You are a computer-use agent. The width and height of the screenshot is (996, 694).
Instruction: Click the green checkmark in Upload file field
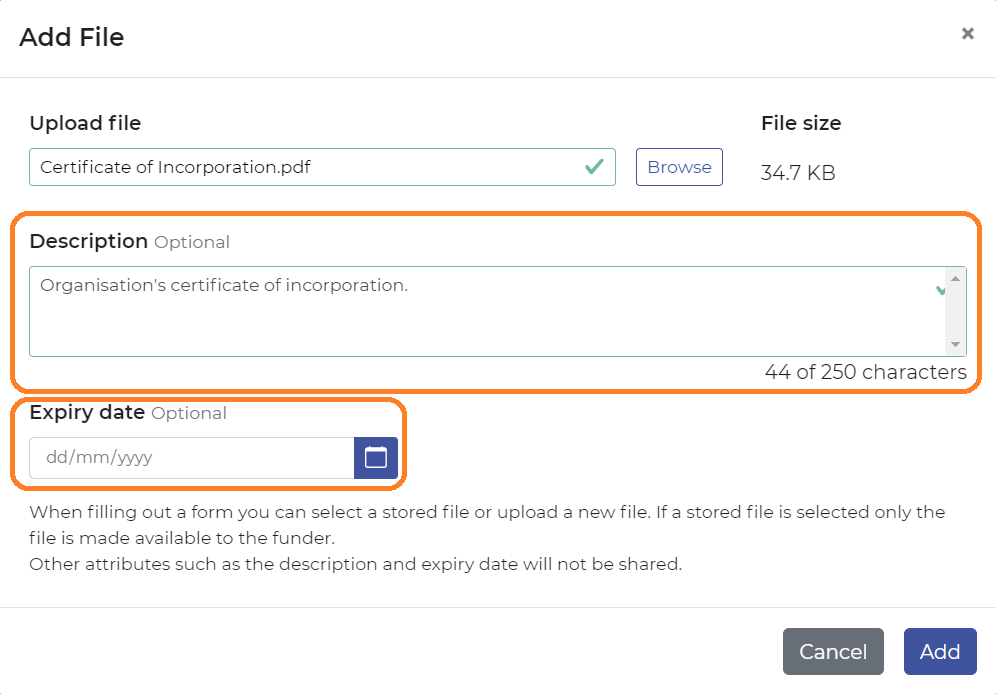[x=594, y=167]
